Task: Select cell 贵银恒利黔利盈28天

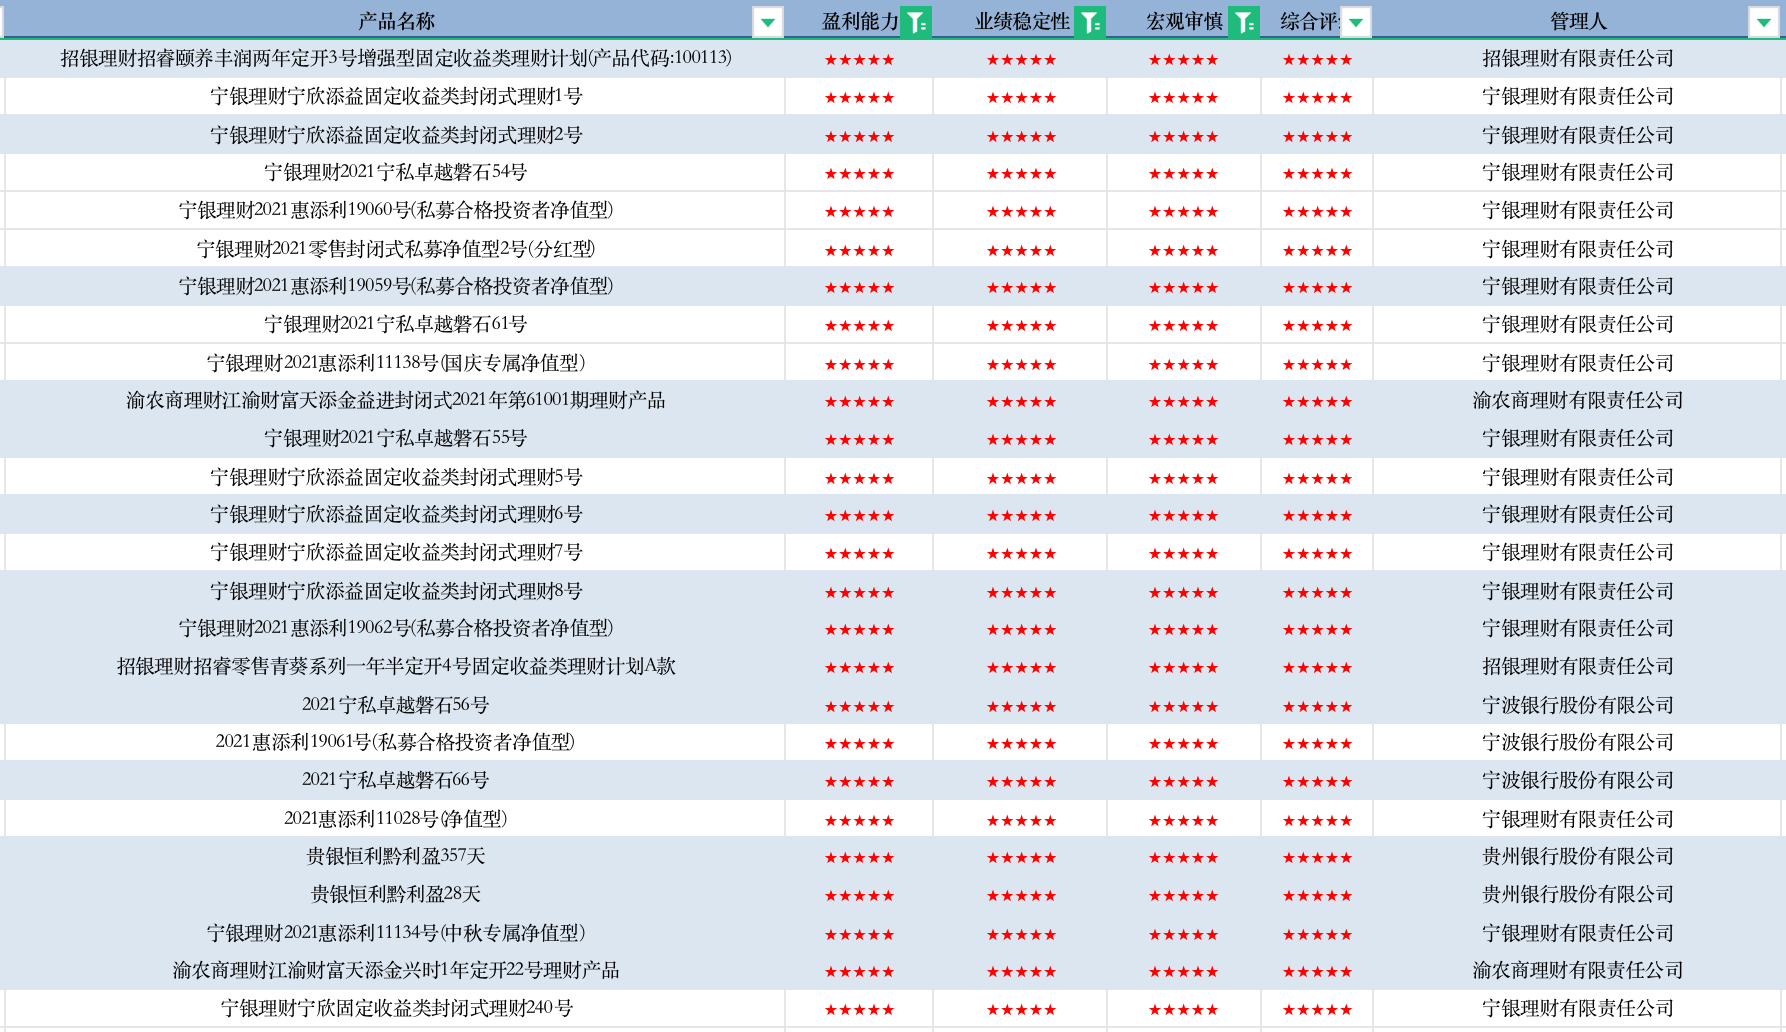Action: pos(395,894)
